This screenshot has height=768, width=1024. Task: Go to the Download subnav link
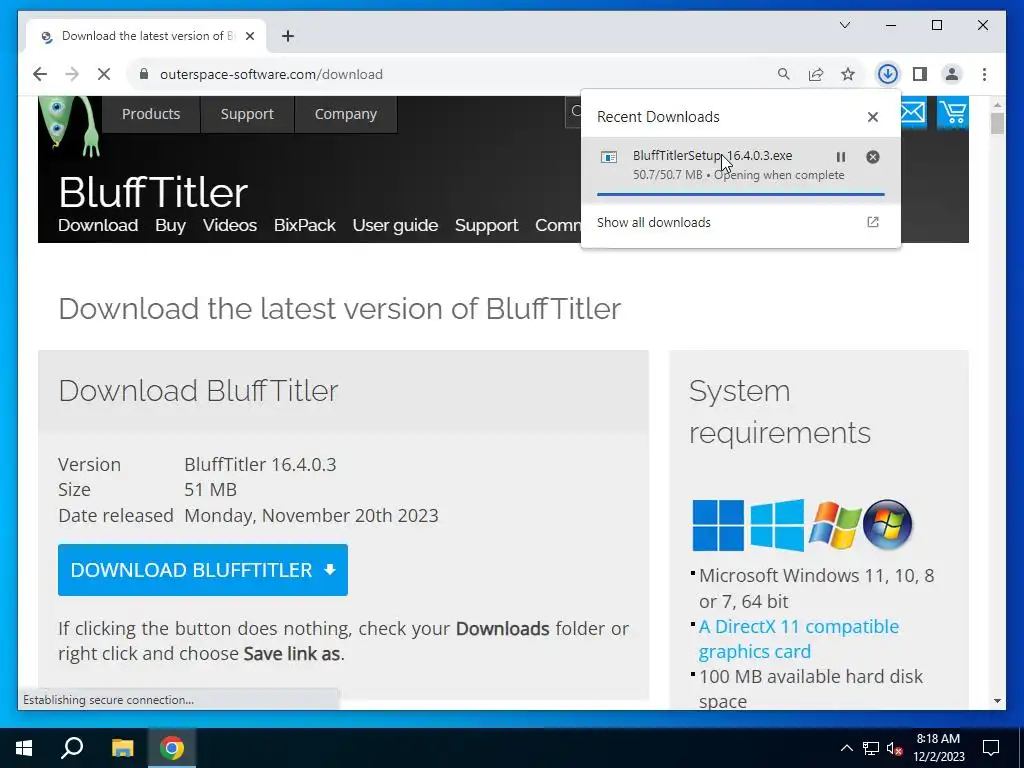(x=98, y=225)
